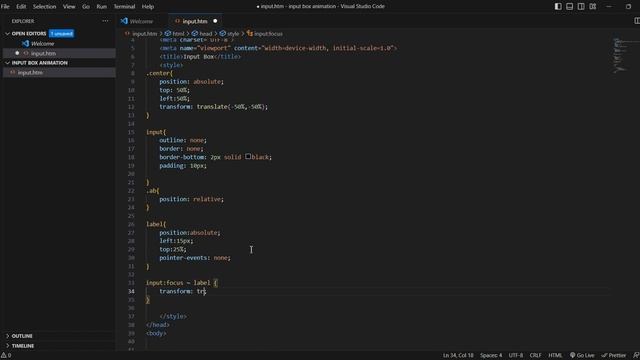Toggle the bottom panel layout icon
This screenshot has width=640, height=360.
pyautogui.click(x=569, y=7)
